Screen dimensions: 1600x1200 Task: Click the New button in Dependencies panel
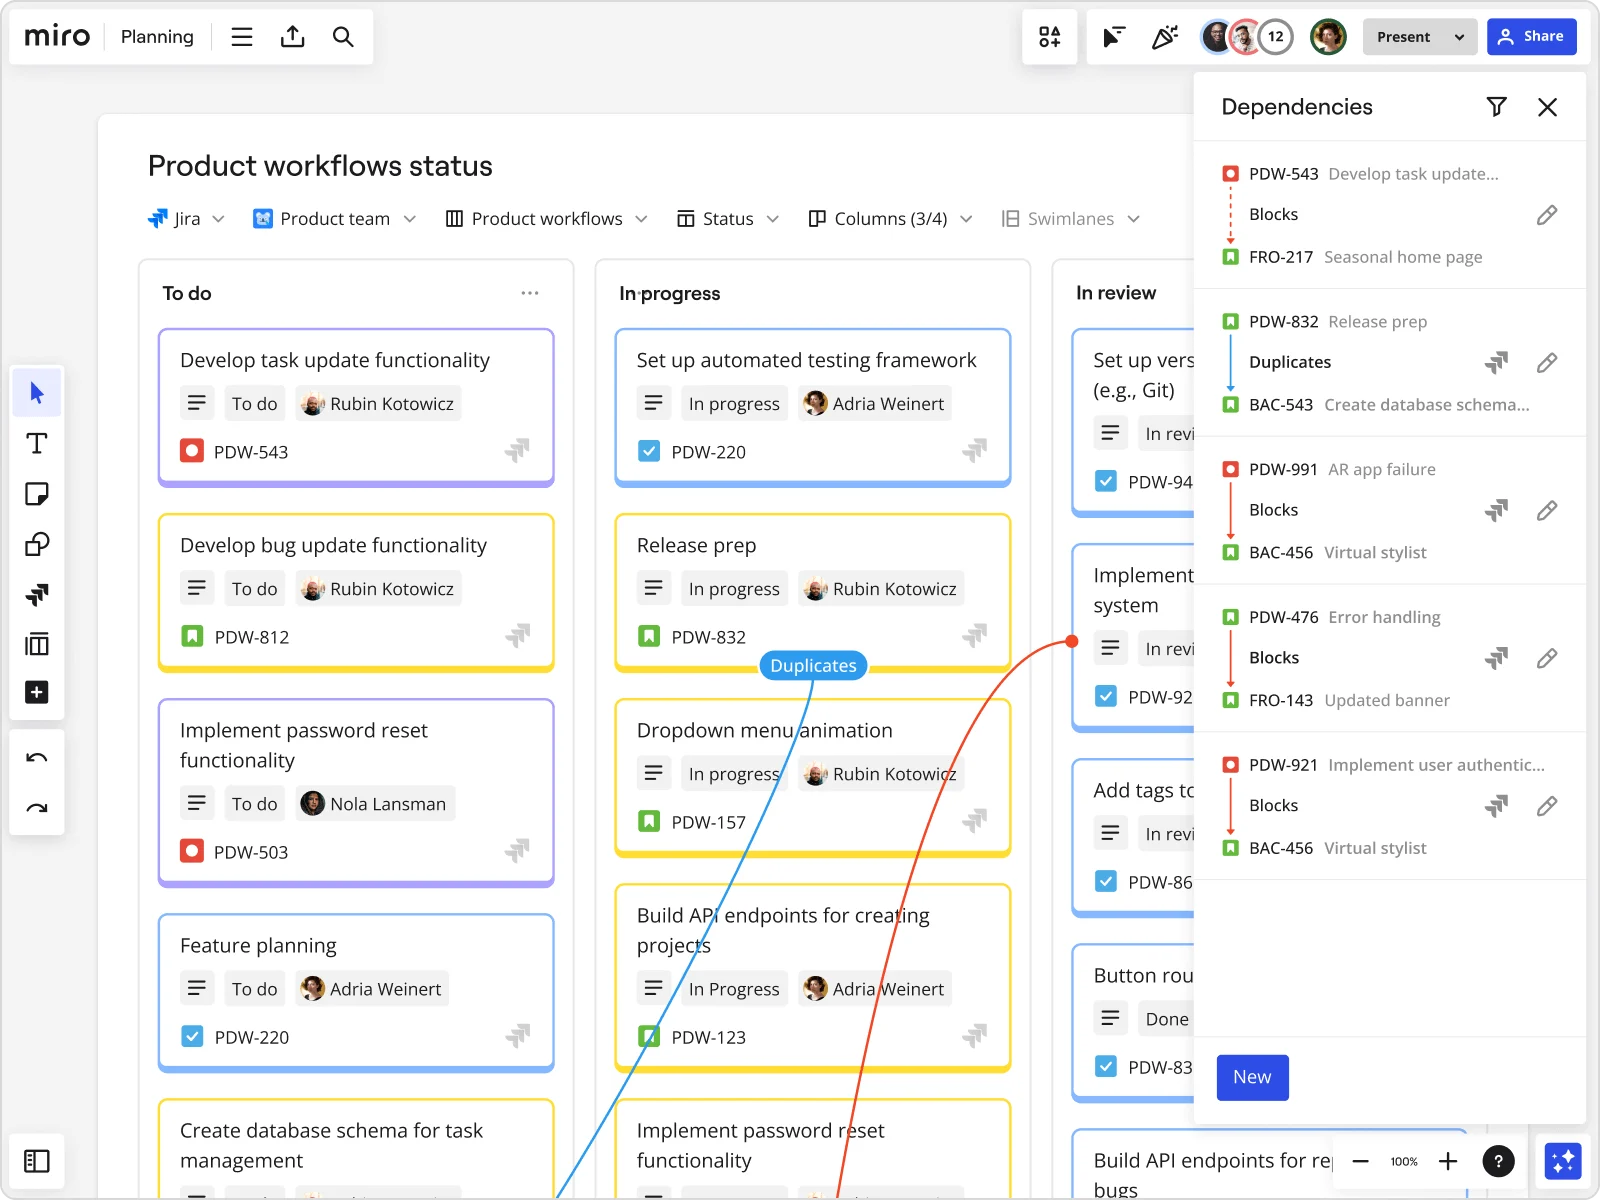click(1253, 1077)
